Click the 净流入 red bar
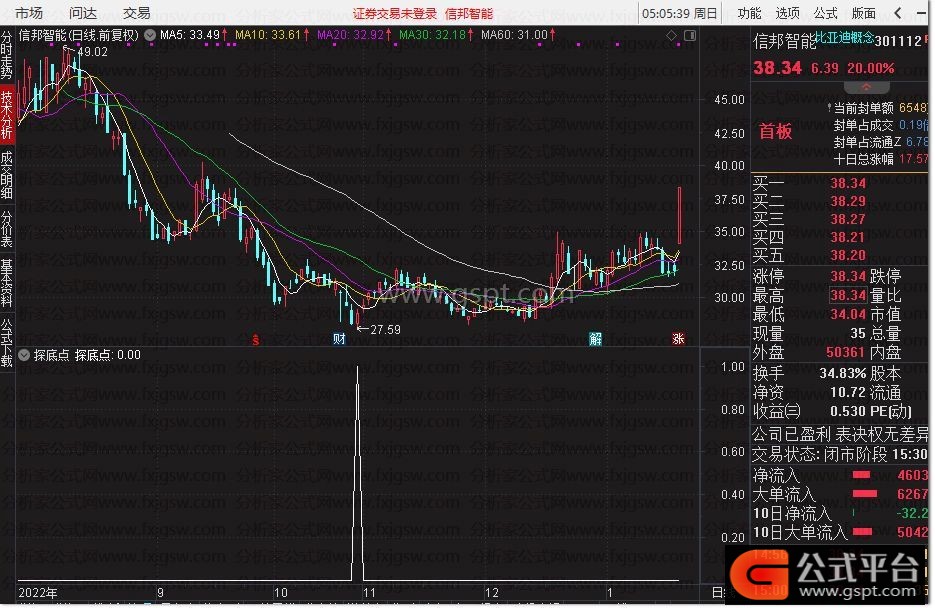 tap(861, 475)
